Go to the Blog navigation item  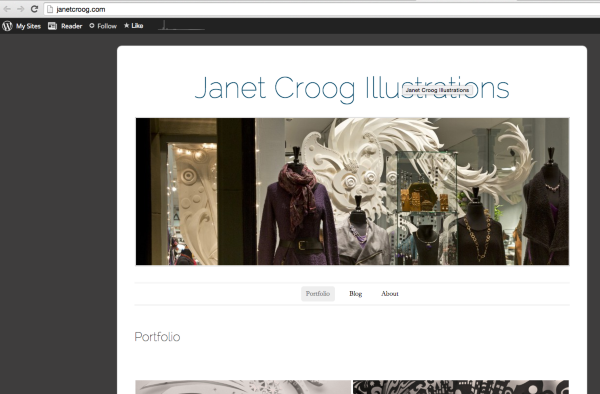(355, 294)
